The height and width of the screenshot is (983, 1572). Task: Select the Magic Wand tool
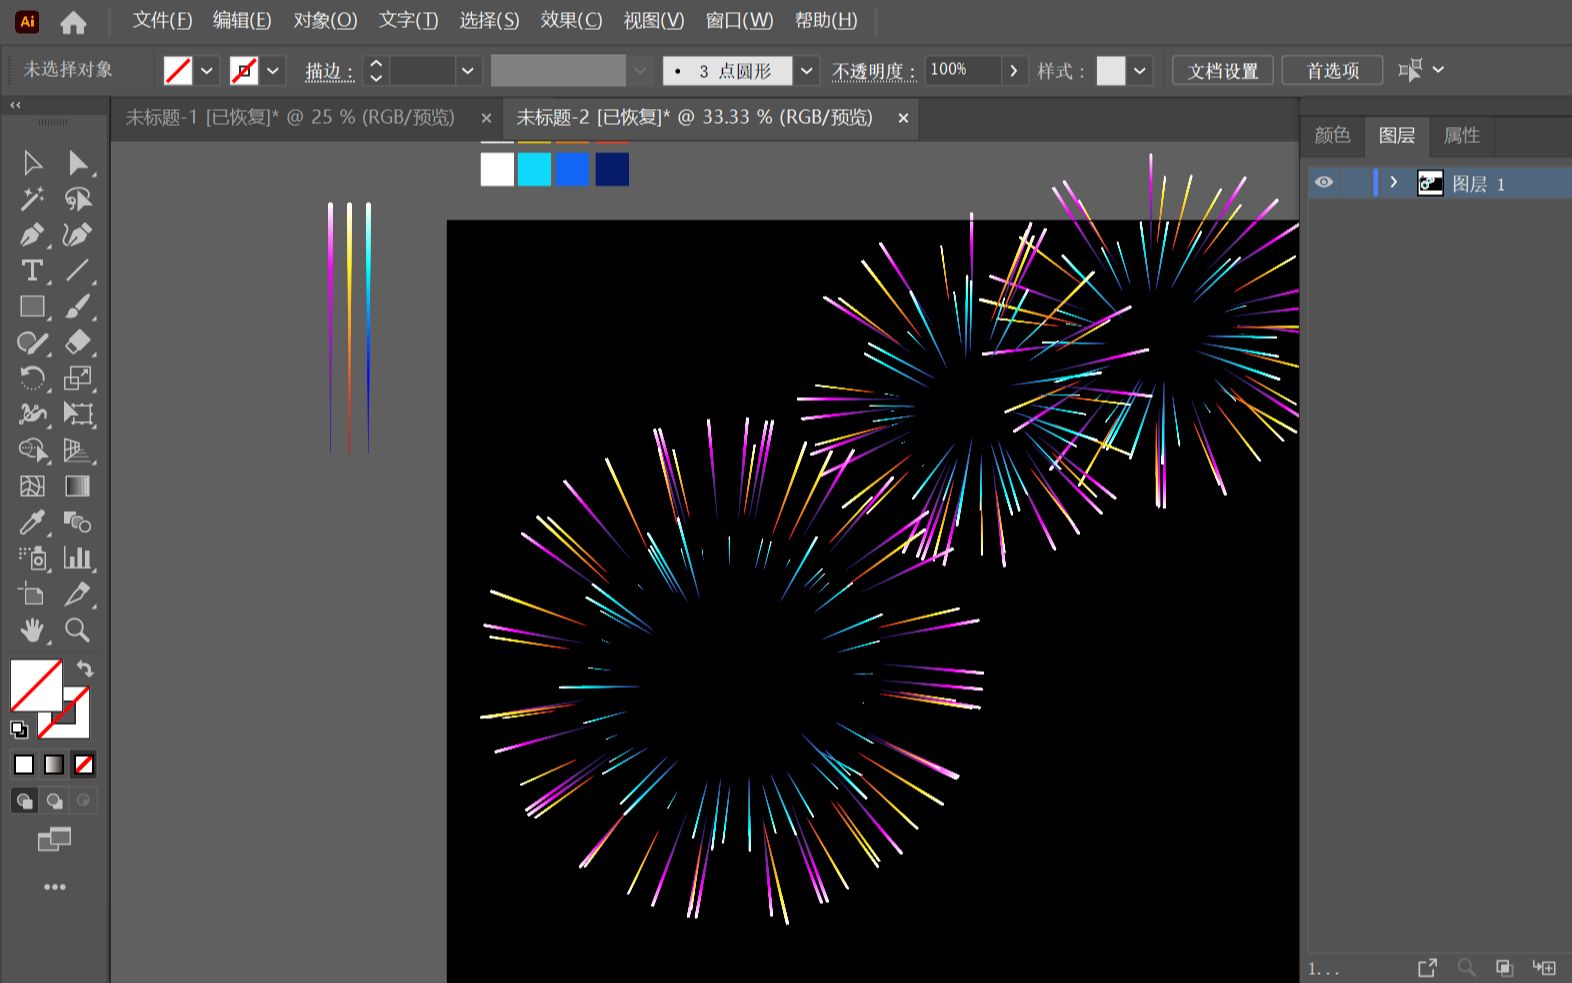[32, 199]
